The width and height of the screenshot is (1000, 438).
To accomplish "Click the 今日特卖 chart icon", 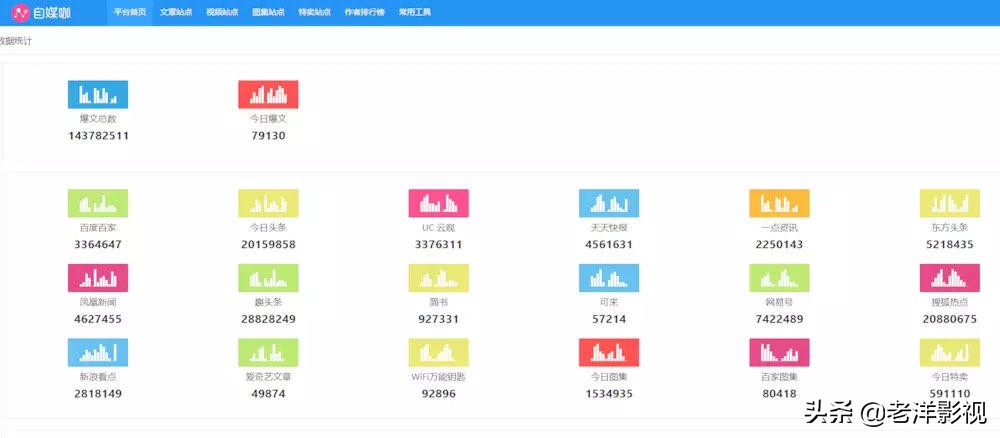I will pyautogui.click(x=950, y=353).
